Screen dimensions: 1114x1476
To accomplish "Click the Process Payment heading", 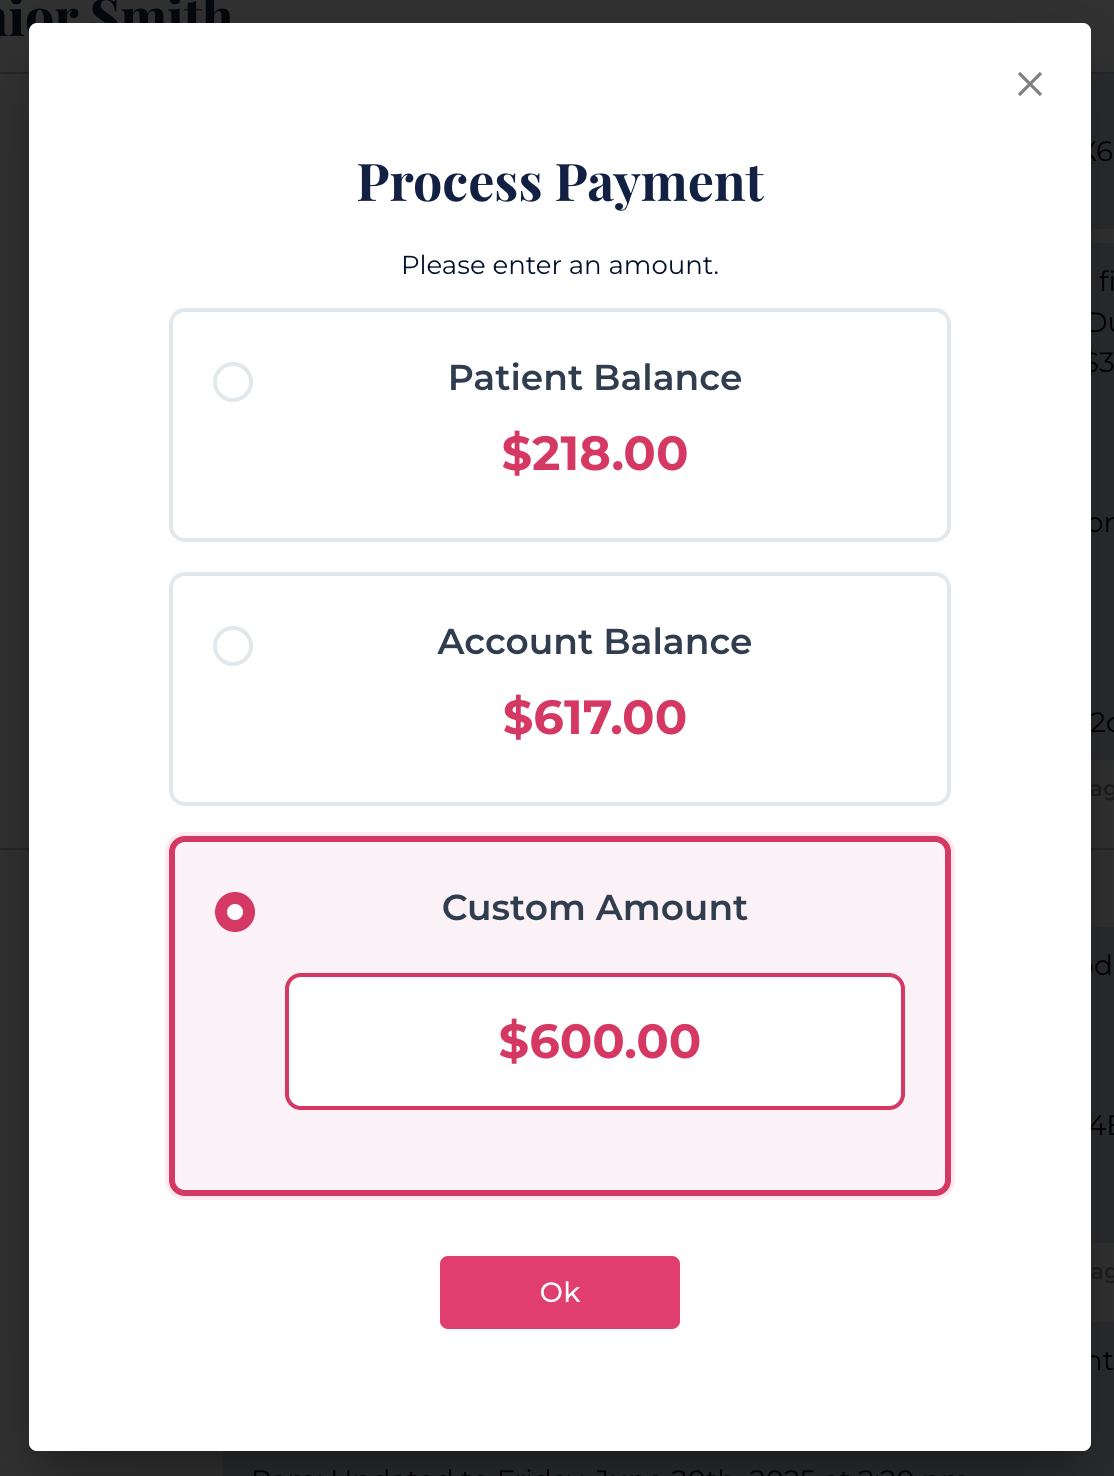I will 560,183.
